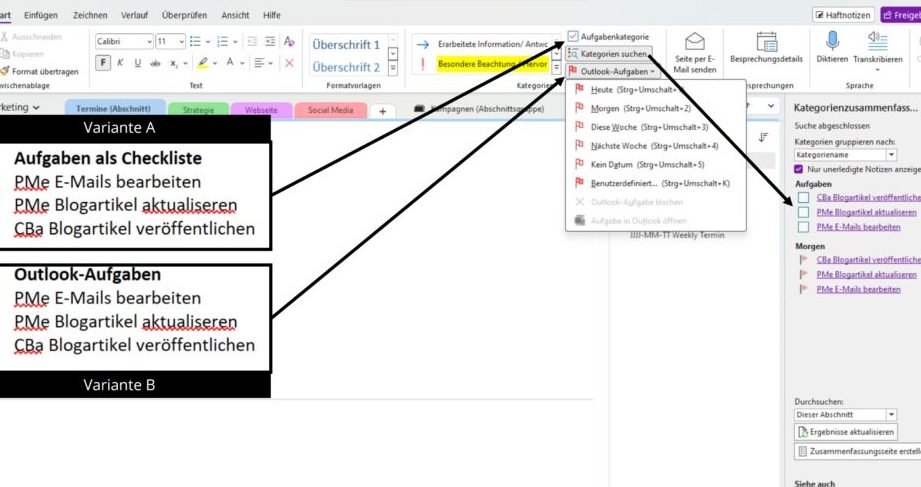
Task: Open the Calibri font name dropdown
Action: [149, 41]
